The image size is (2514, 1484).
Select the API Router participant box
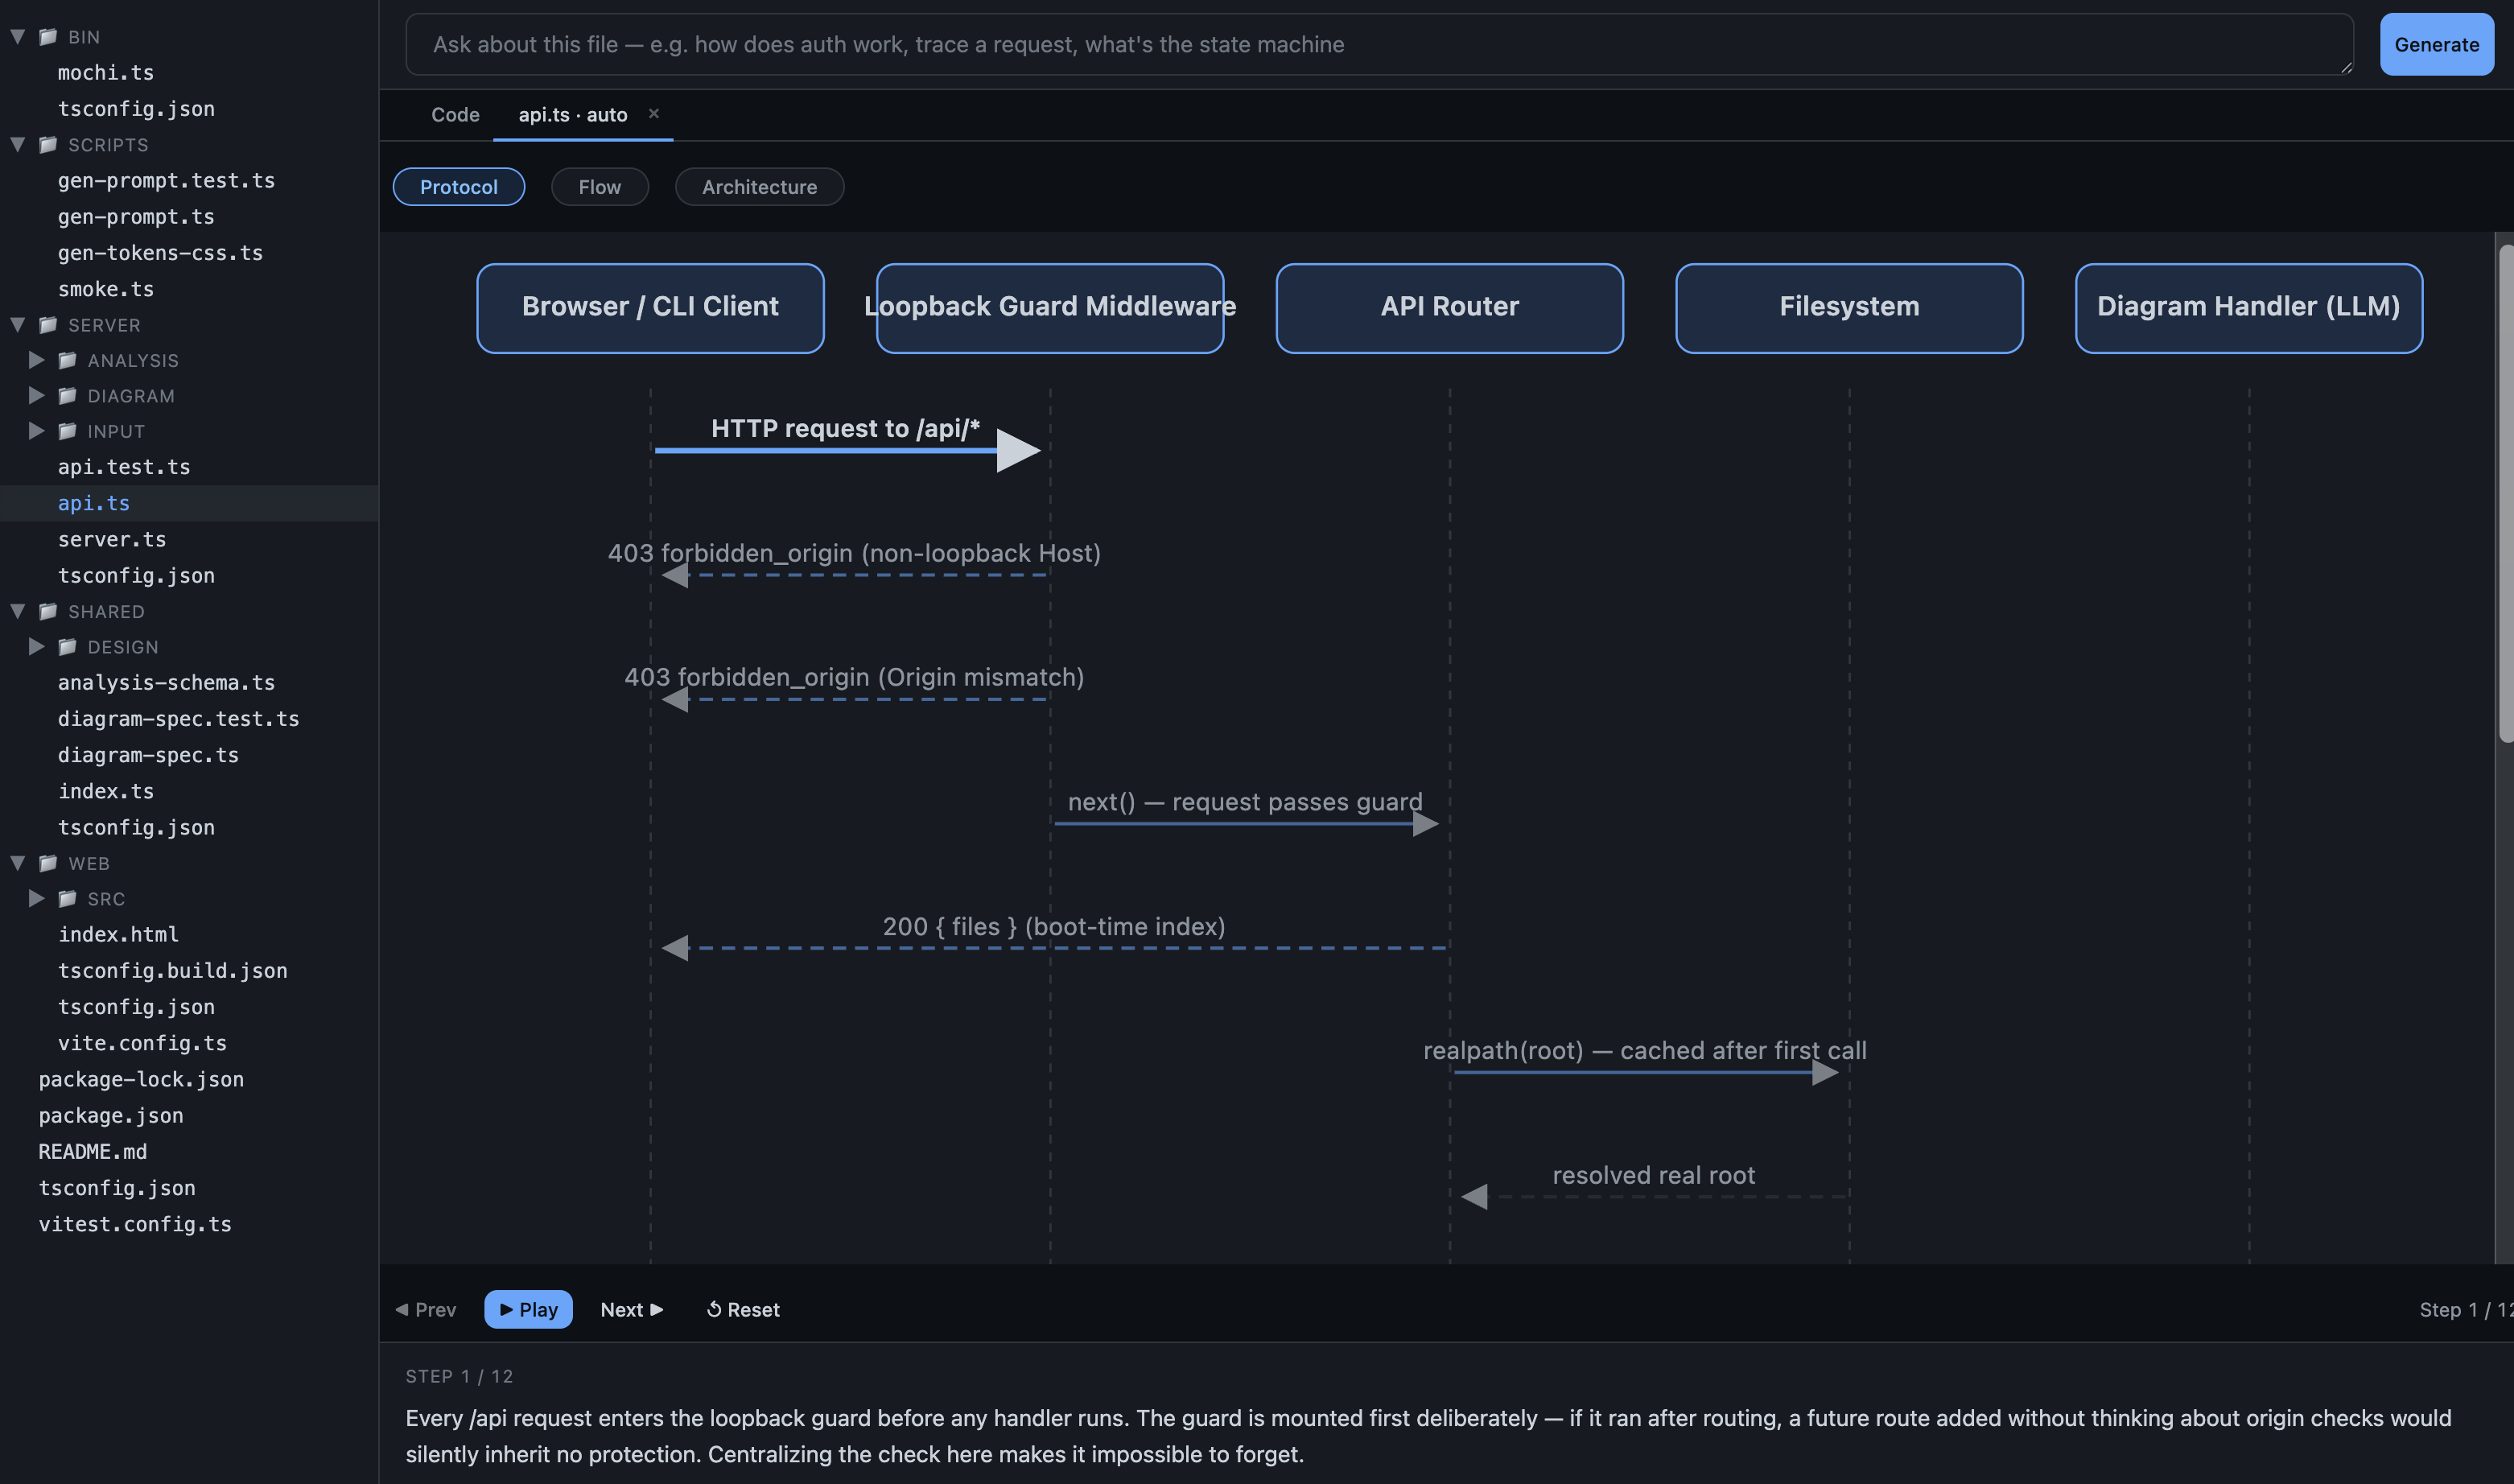tap(1450, 308)
